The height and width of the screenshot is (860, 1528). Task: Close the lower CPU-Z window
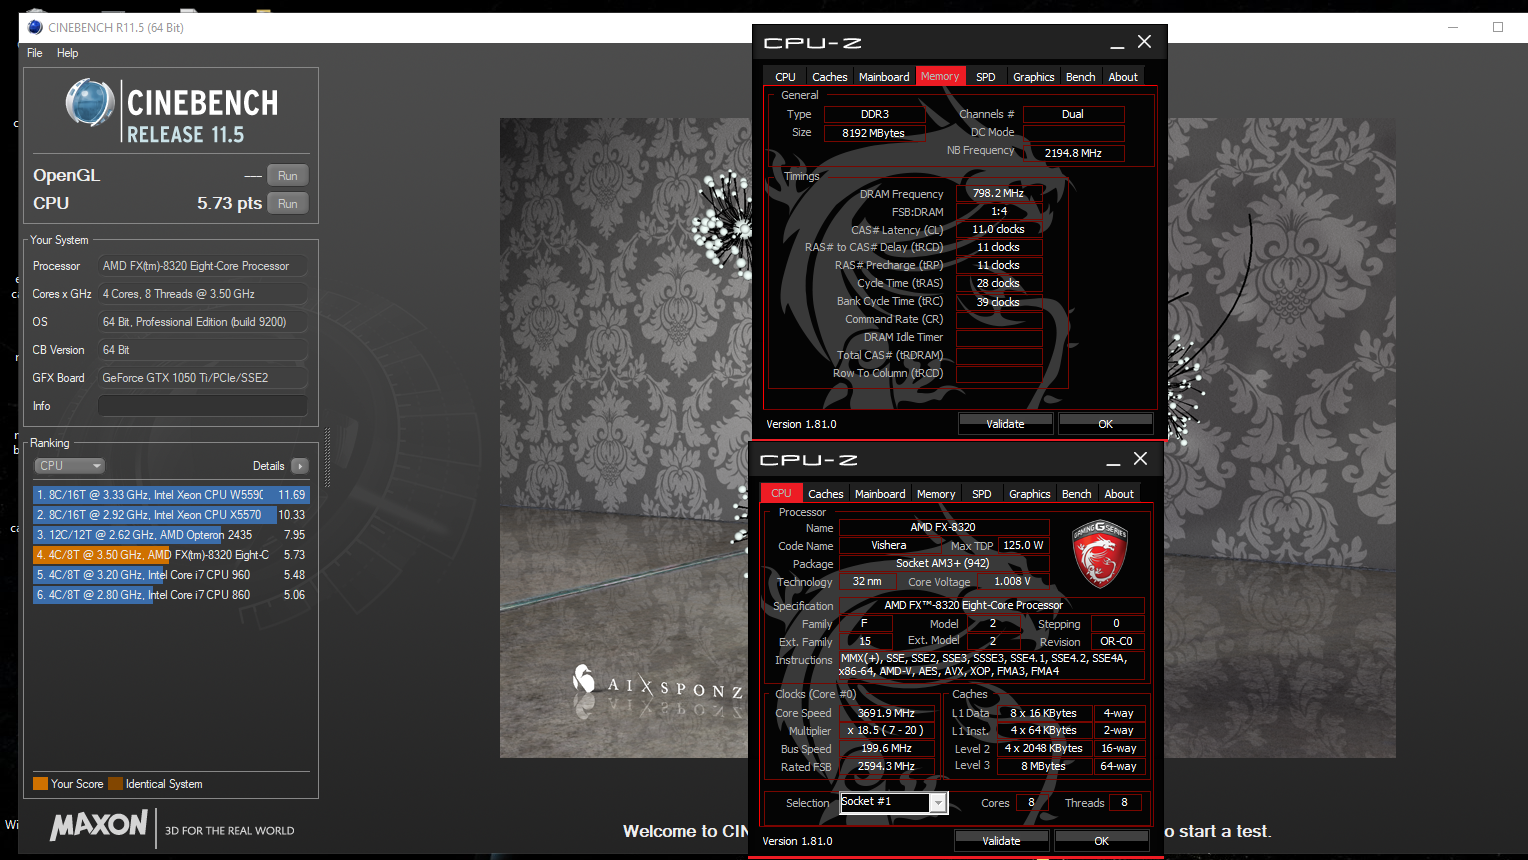pos(1141,459)
